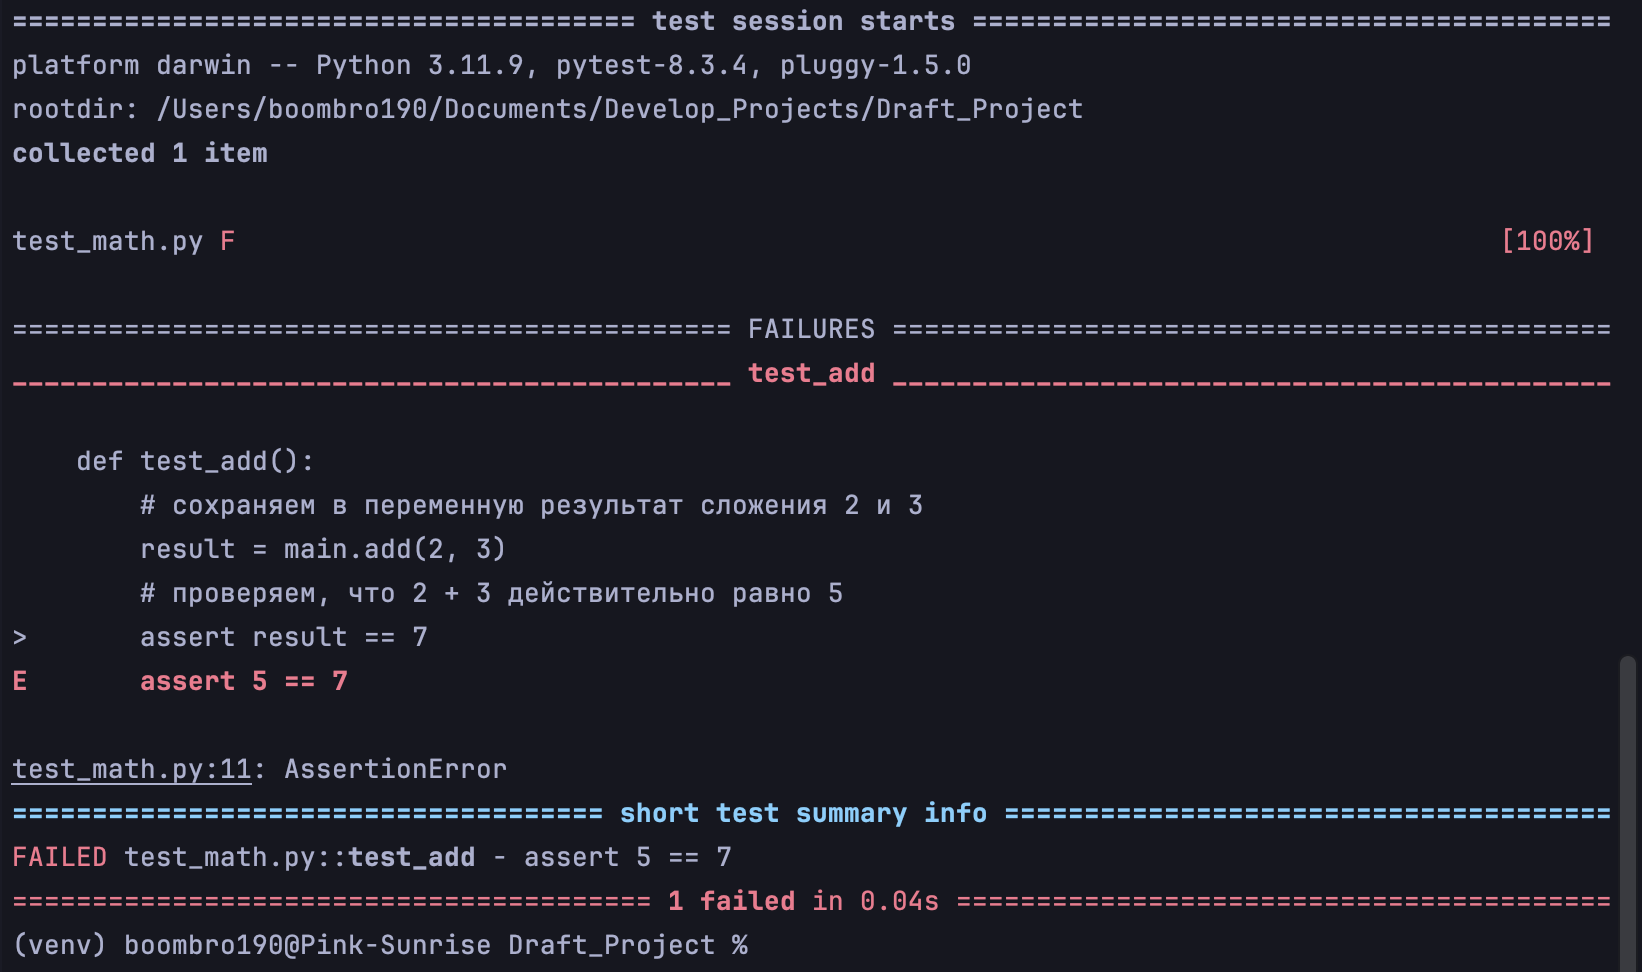Click the AssertionError text
This screenshot has width=1642, height=972.
click(x=395, y=769)
